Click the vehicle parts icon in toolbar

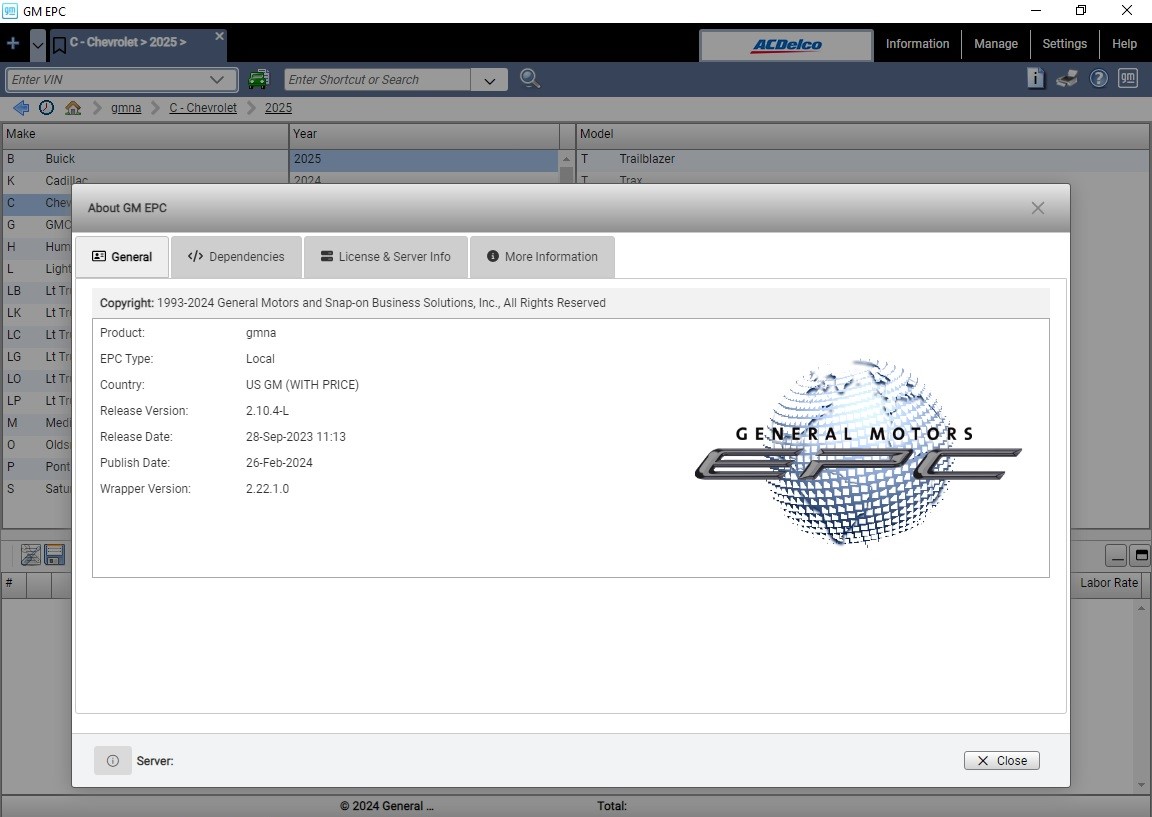[x=1067, y=78]
